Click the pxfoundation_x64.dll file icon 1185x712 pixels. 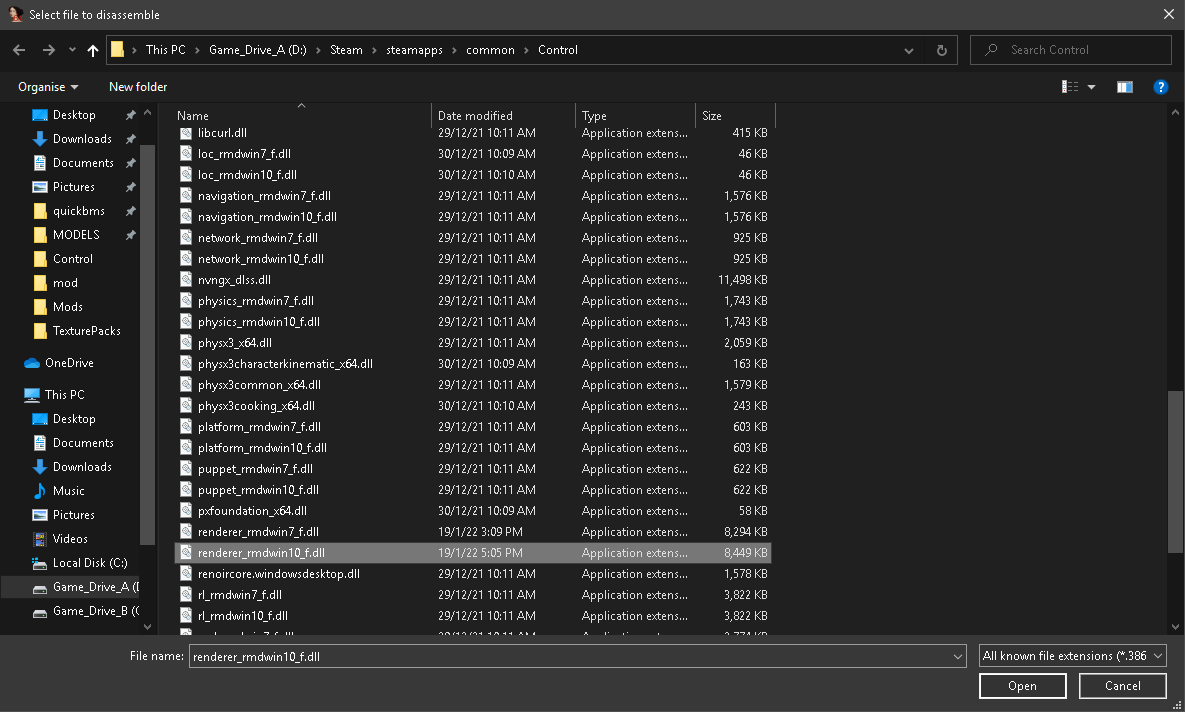(x=185, y=511)
